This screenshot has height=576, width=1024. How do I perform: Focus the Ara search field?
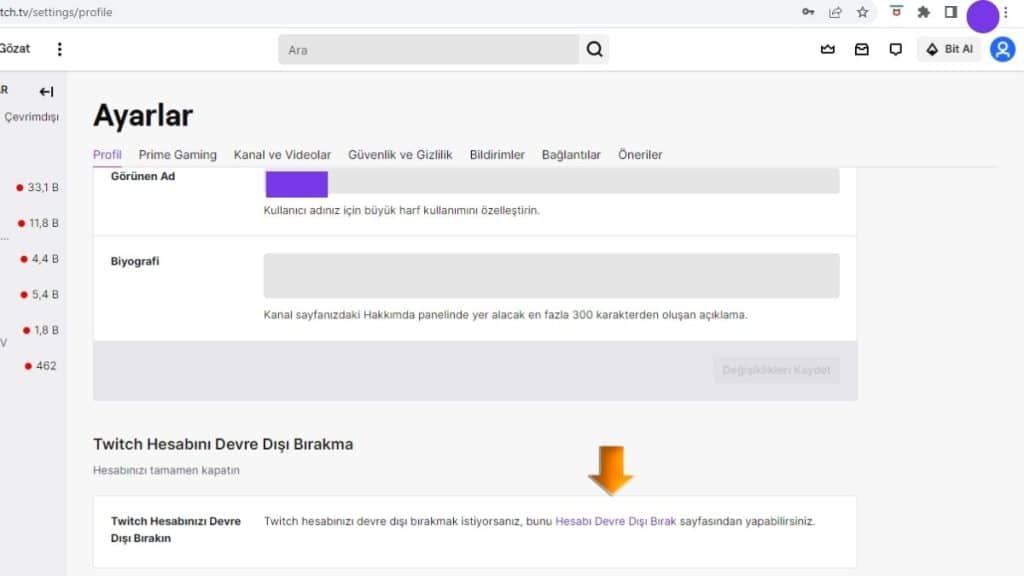click(x=428, y=50)
